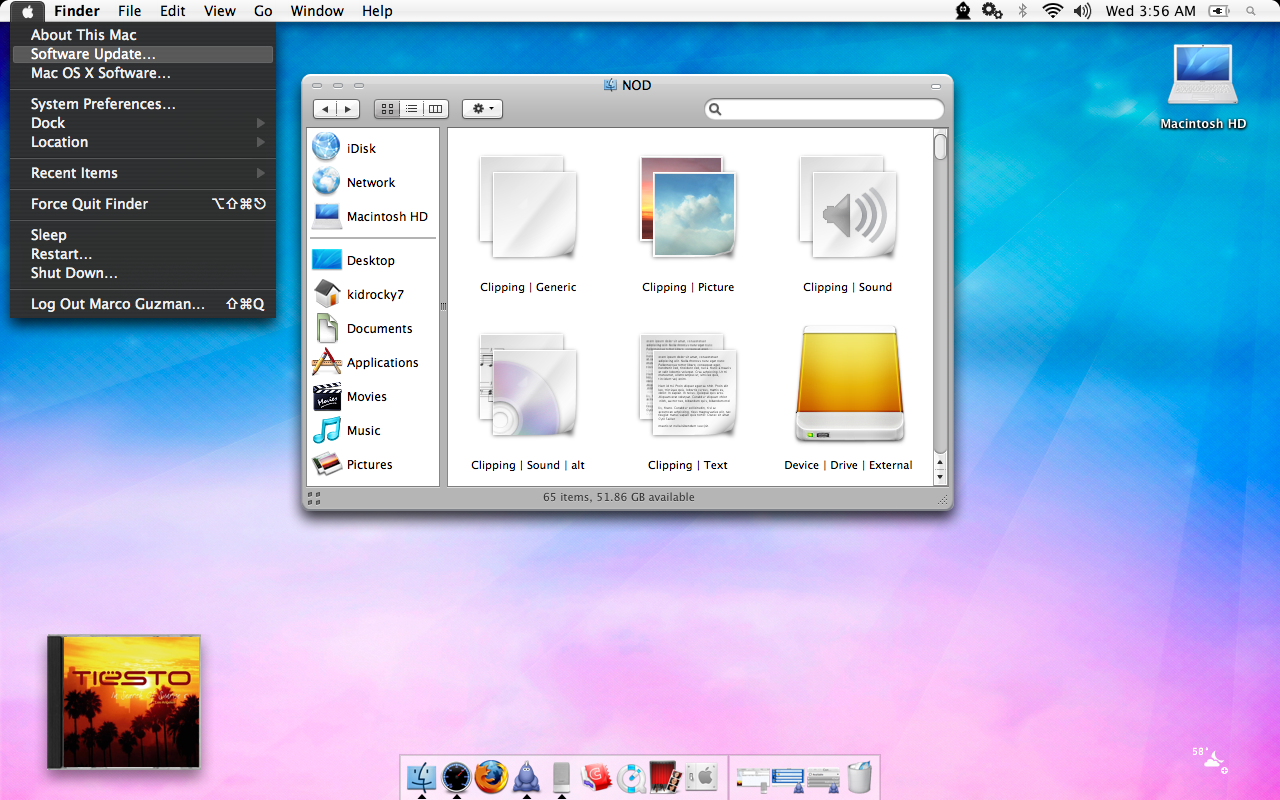
Task: Click the battery power icon in menu bar
Action: point(1219,11)
